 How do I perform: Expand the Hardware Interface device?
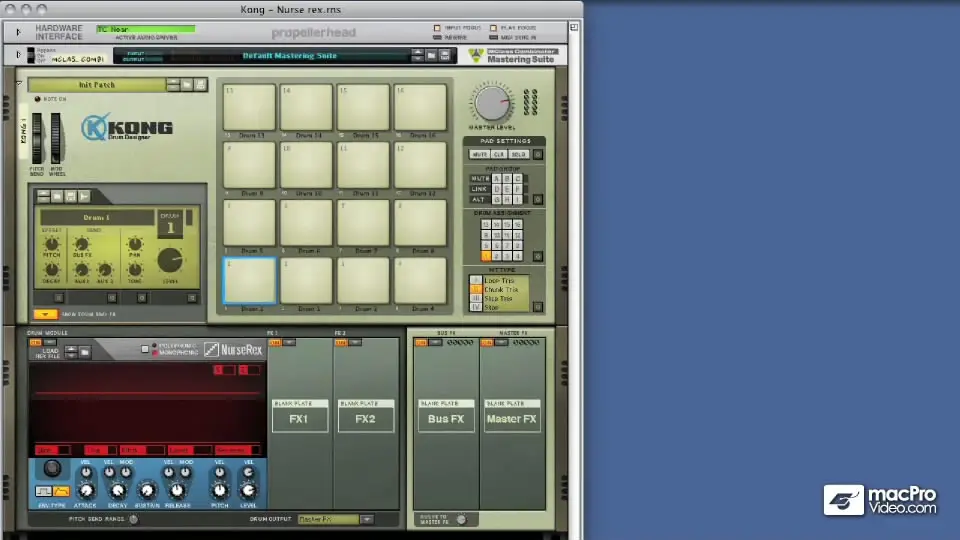(x=18, y=32)
